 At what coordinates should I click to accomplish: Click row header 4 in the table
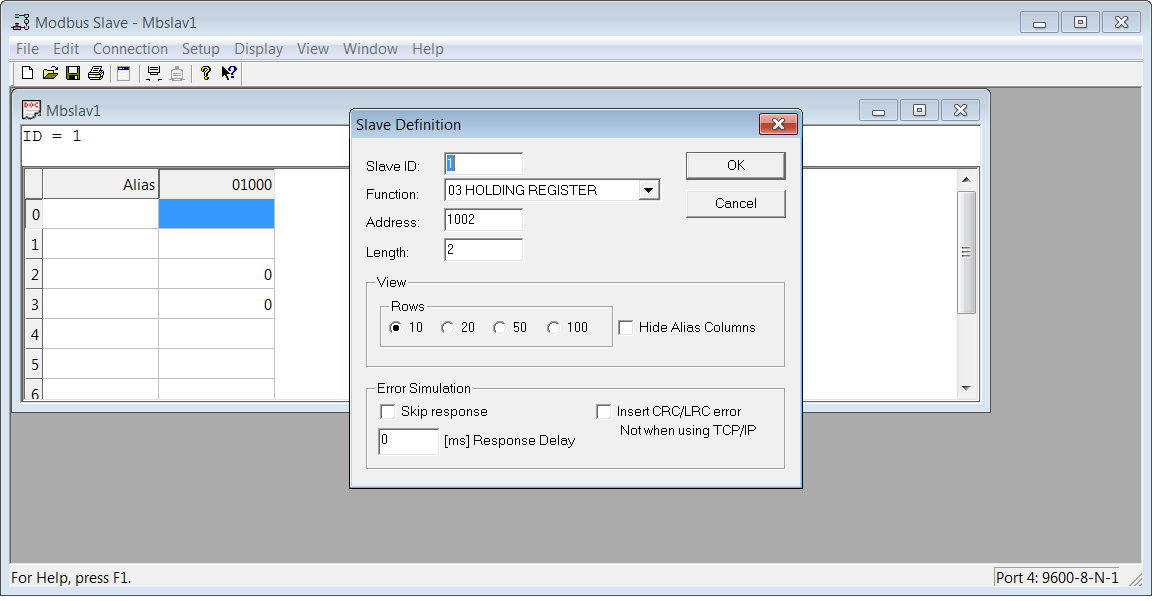click(x=35, y=334)
